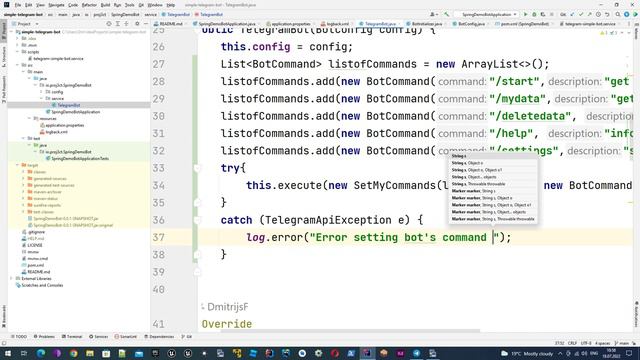Collapse the scripts folder node
The height and width of the screenshot is (360, 640).
18,52
